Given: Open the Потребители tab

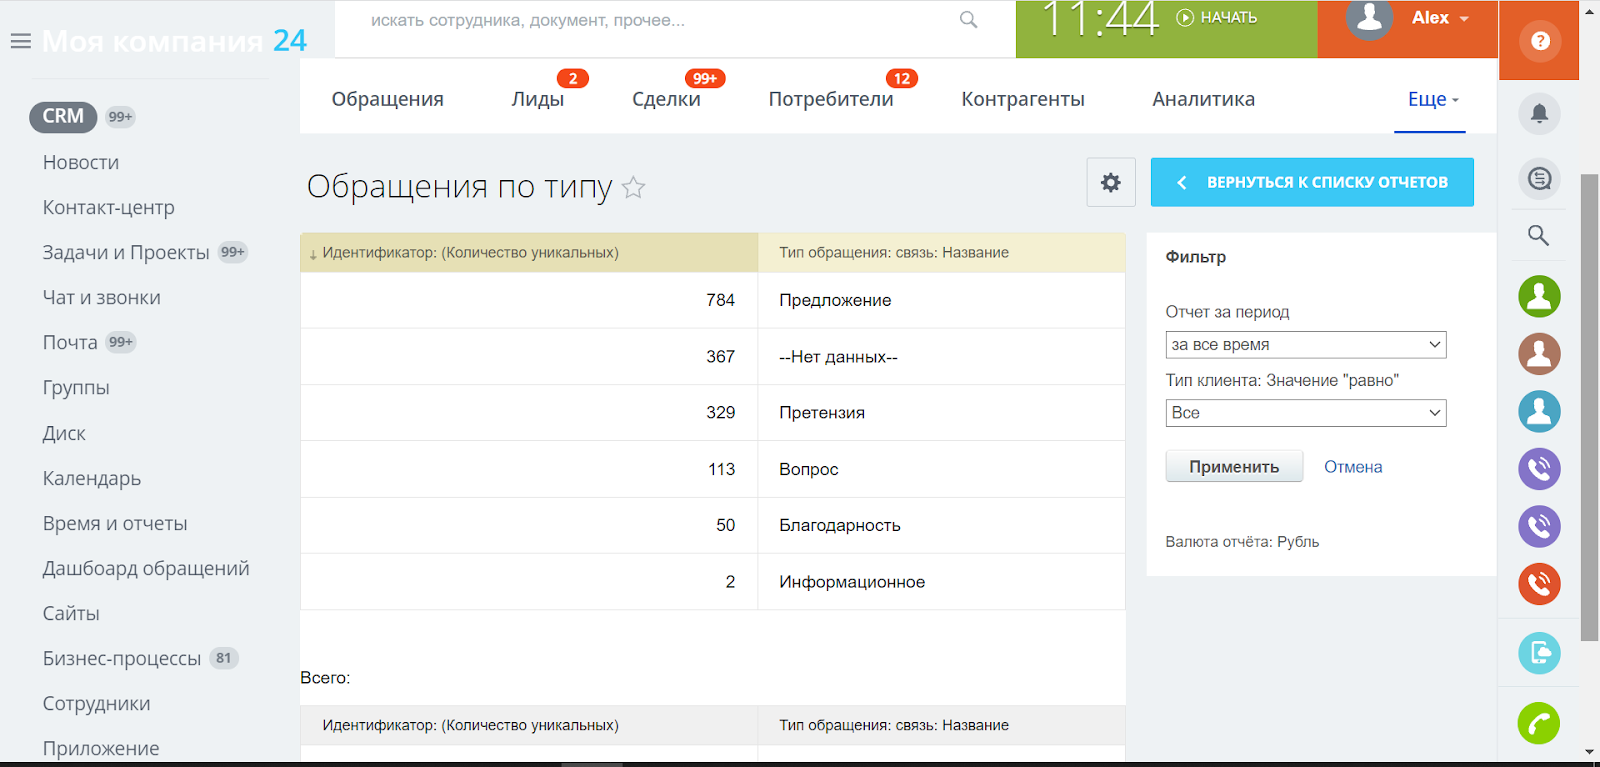Looking at the screenshot, I should click(x=831, y=99).
